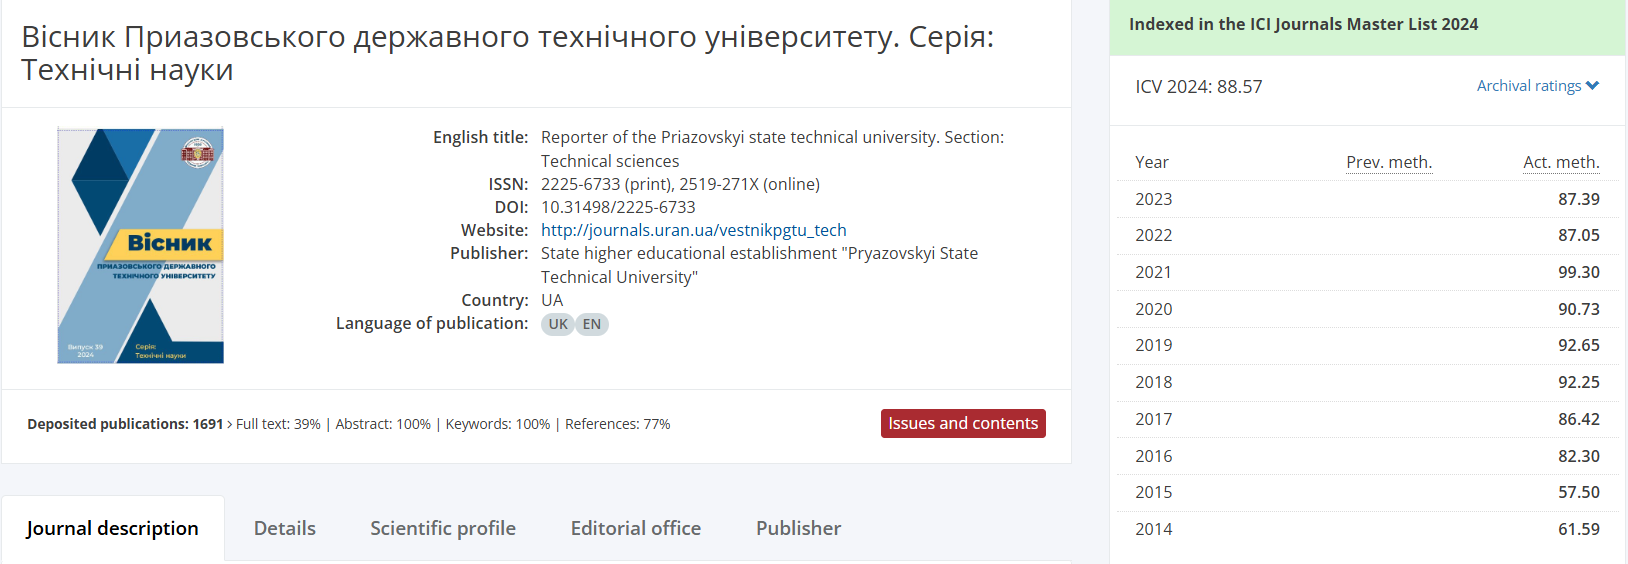Screen dimensions: 1628x564
Task: Select the Editorial office tab
Action: (x=636, y=528)
